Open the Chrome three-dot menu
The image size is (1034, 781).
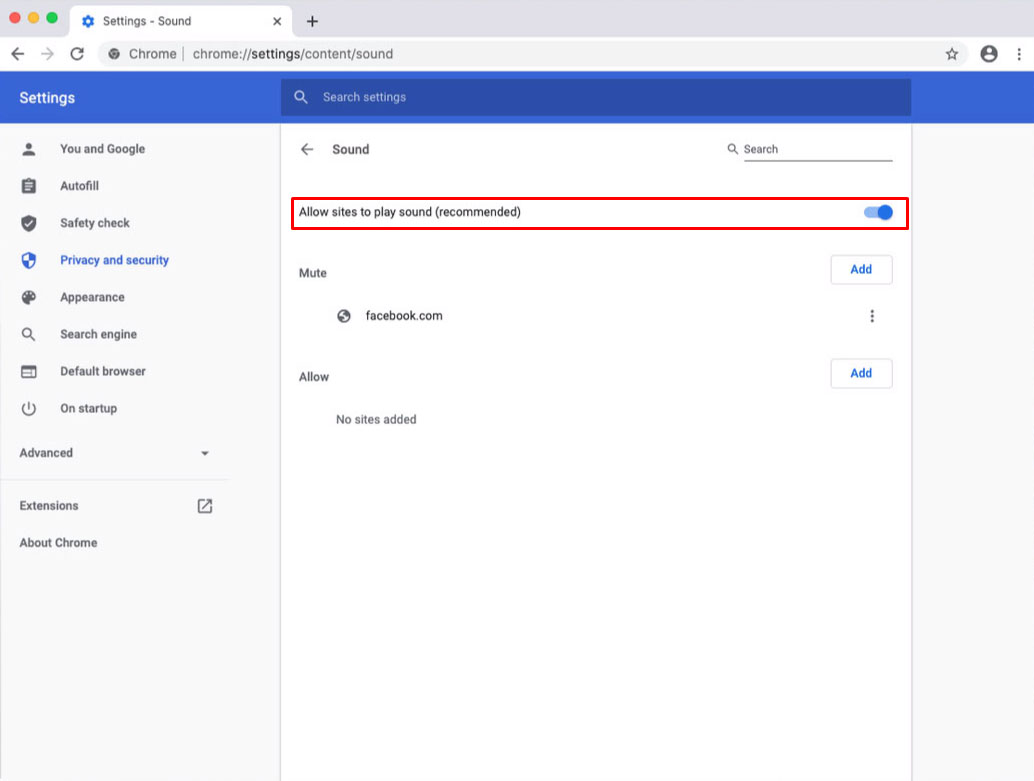1021,54
